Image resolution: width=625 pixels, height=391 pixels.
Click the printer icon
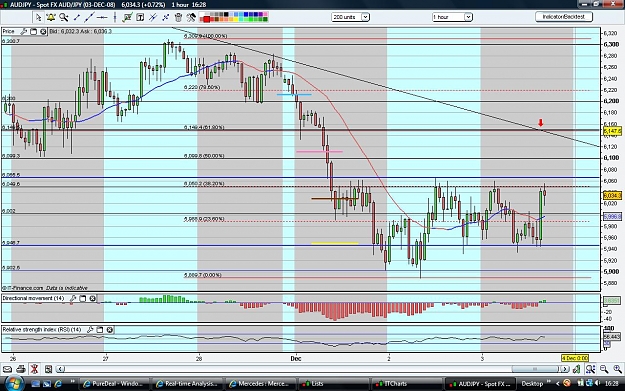[x=21, y=369]
